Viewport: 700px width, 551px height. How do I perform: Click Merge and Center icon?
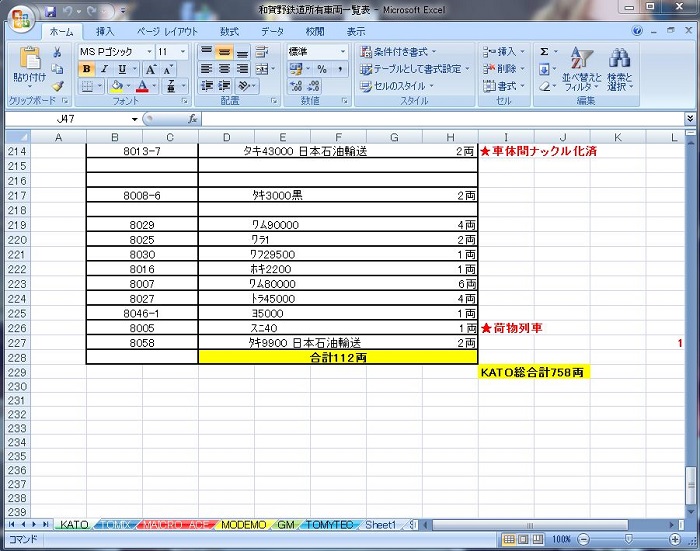[262, 69]
